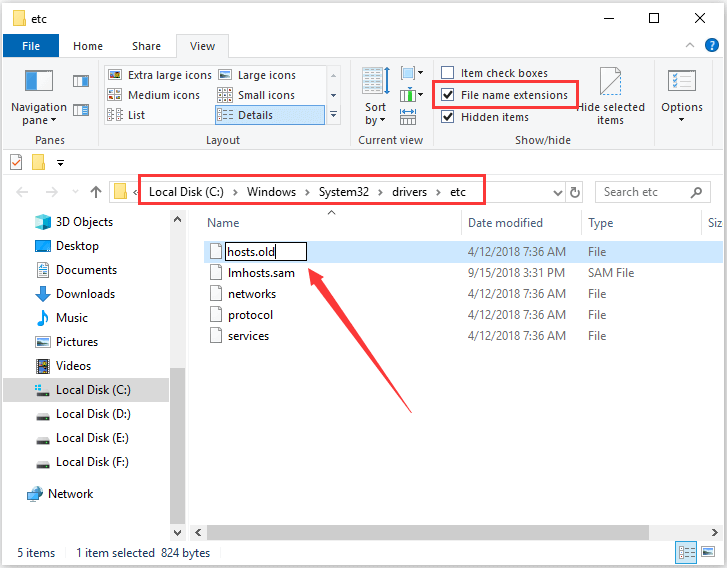This screenshot has width=727, height=568.
Task: Click System32 in the address path
Action: [x=344, y=192]
